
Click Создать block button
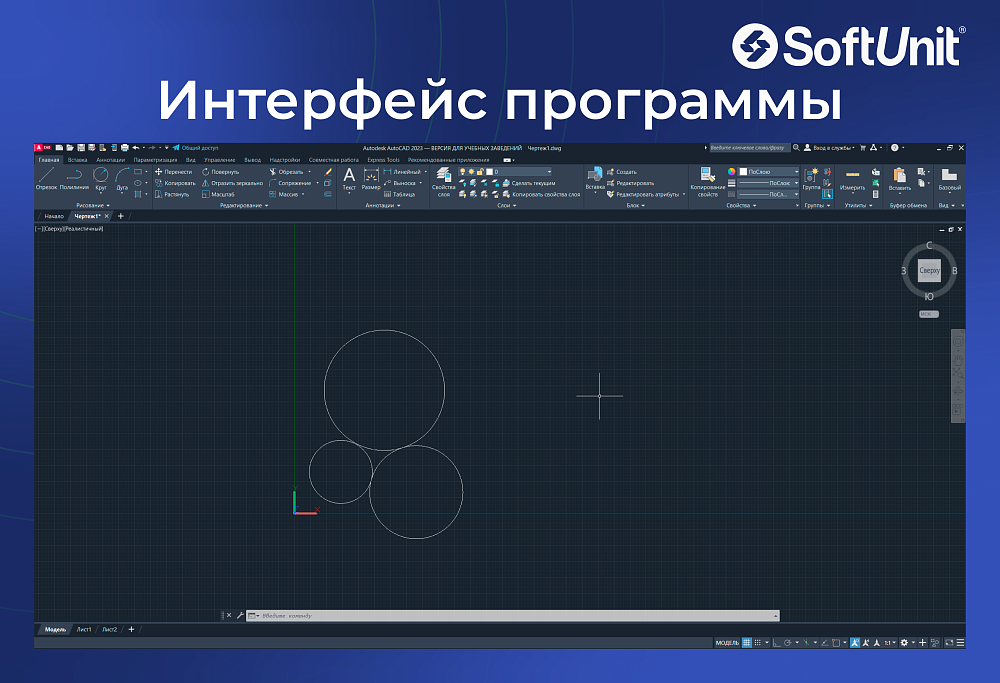(x=622, y=172)
